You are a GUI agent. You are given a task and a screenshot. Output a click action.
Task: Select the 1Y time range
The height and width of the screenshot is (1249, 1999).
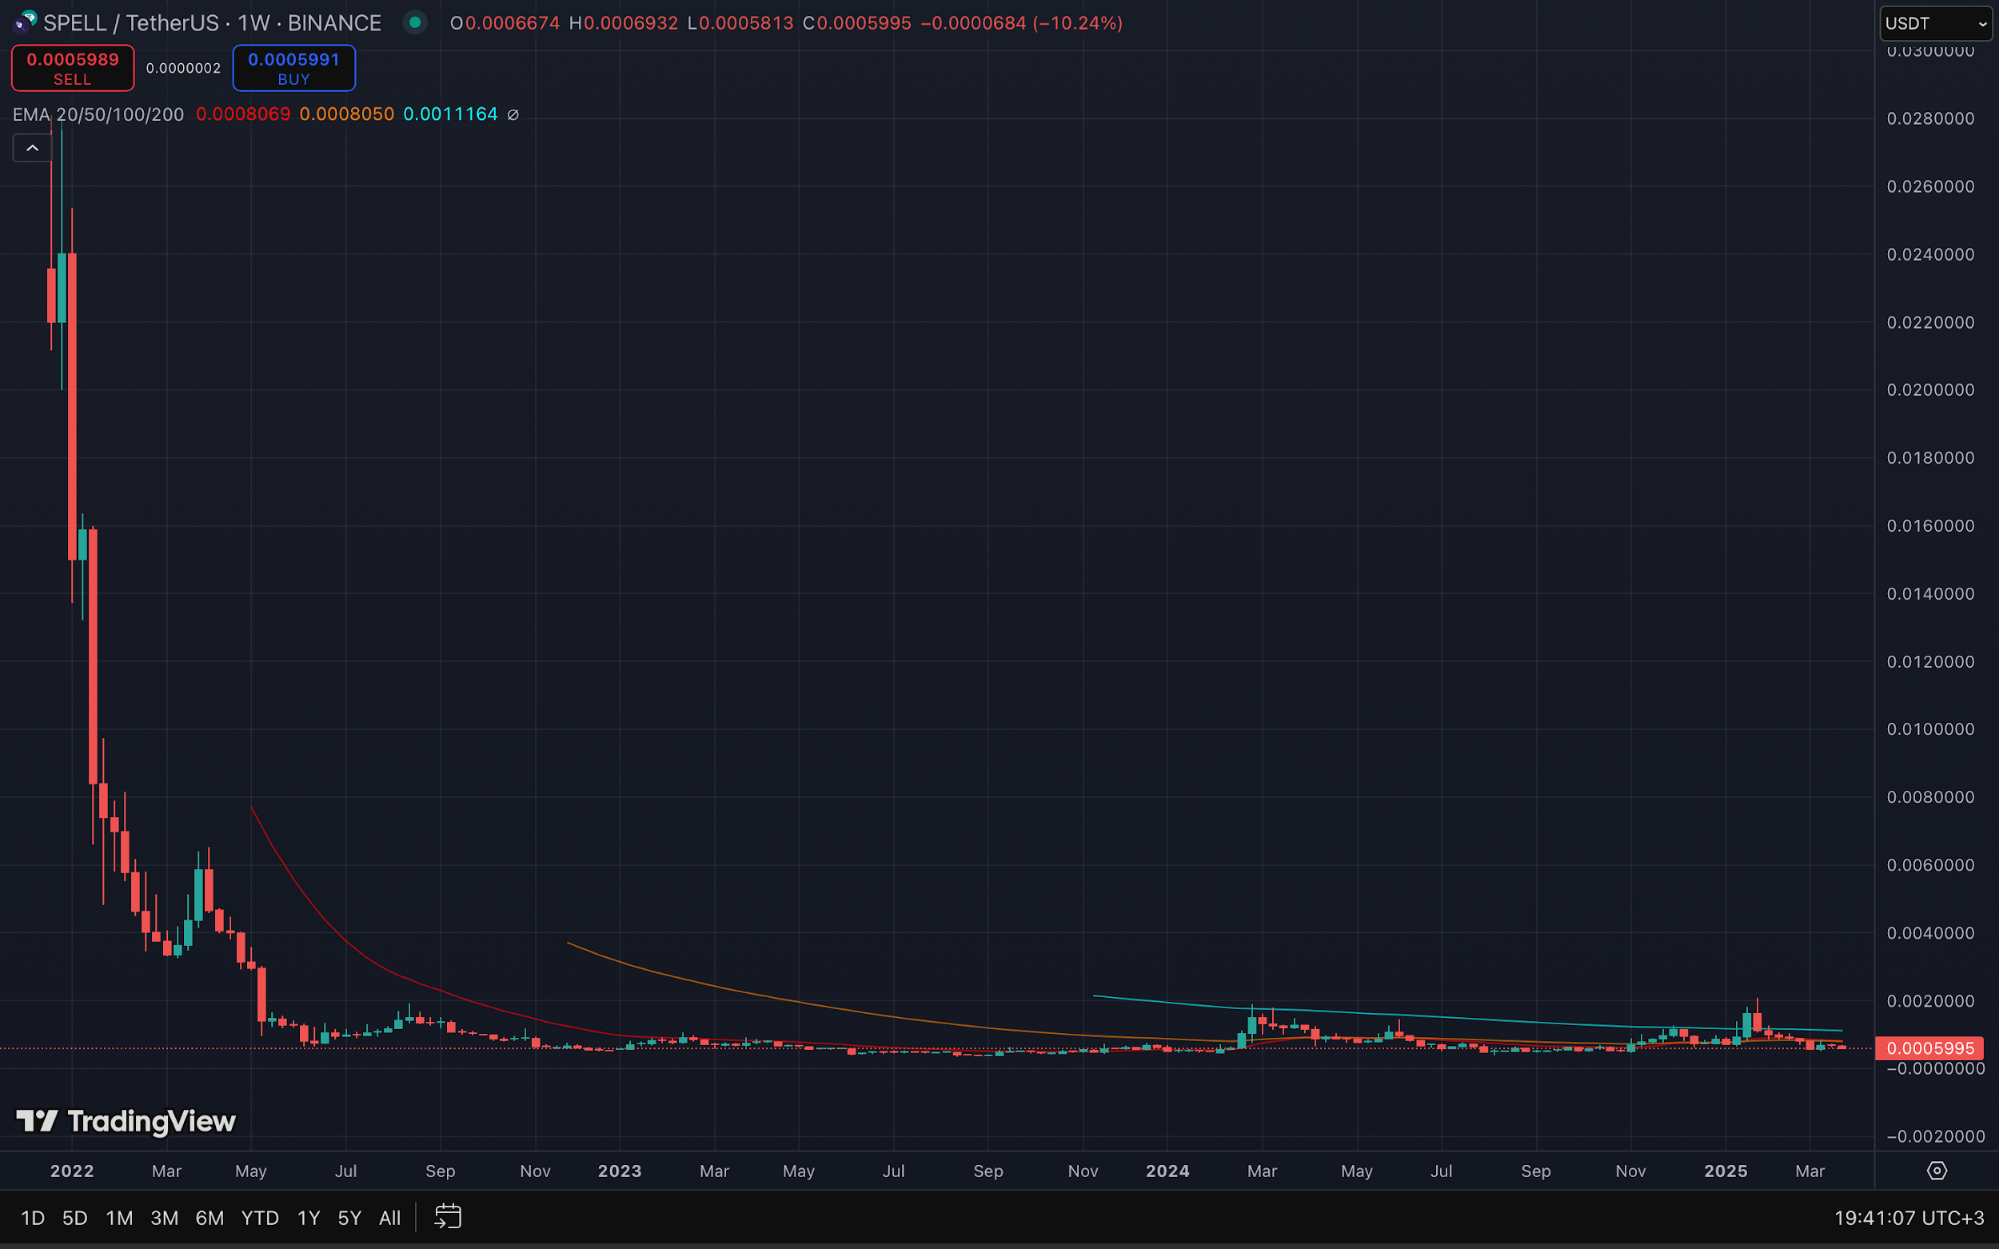[308, 1217]
